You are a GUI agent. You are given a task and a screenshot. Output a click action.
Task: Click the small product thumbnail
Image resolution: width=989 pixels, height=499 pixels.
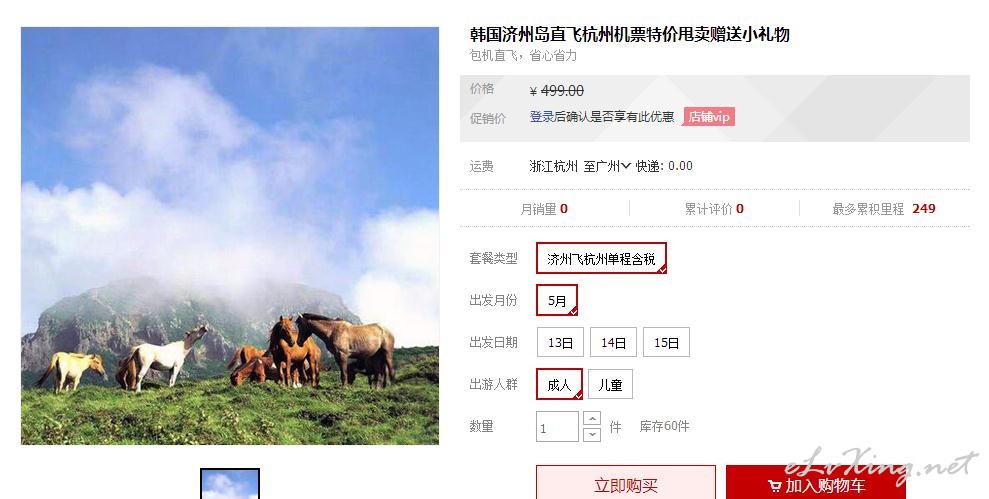[x=230, y=484]
